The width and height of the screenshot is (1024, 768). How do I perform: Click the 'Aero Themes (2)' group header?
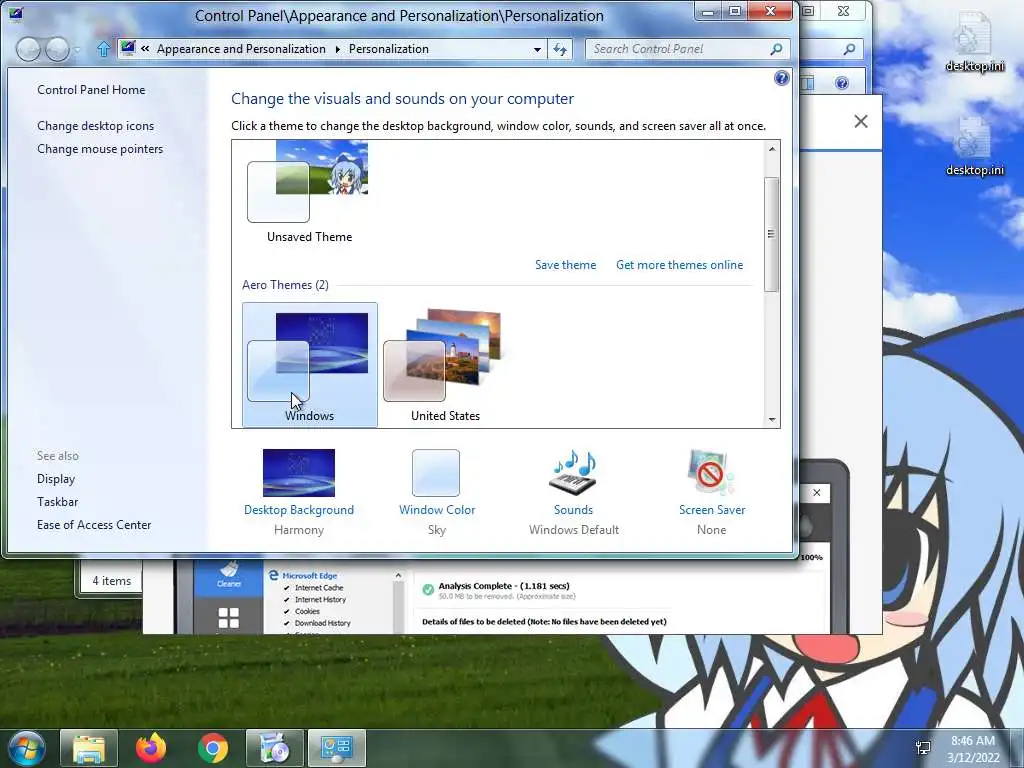point(285,285)
